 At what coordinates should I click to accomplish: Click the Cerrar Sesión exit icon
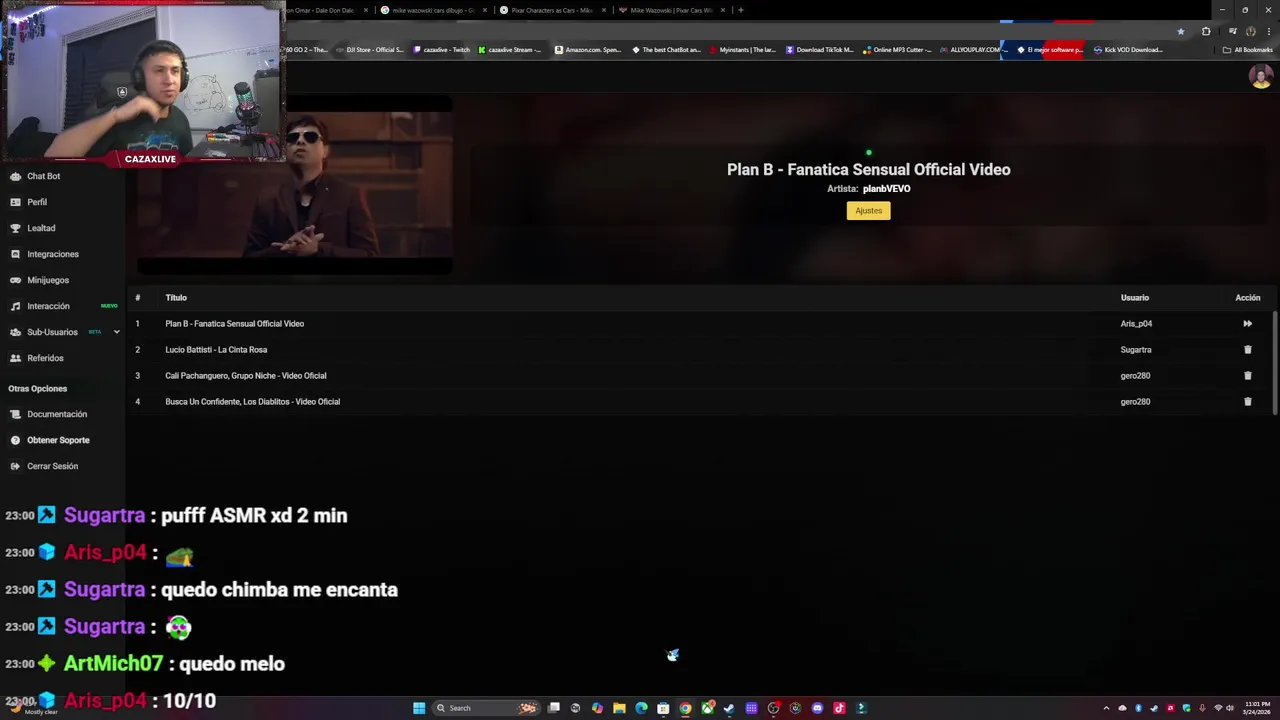(15, 466)
